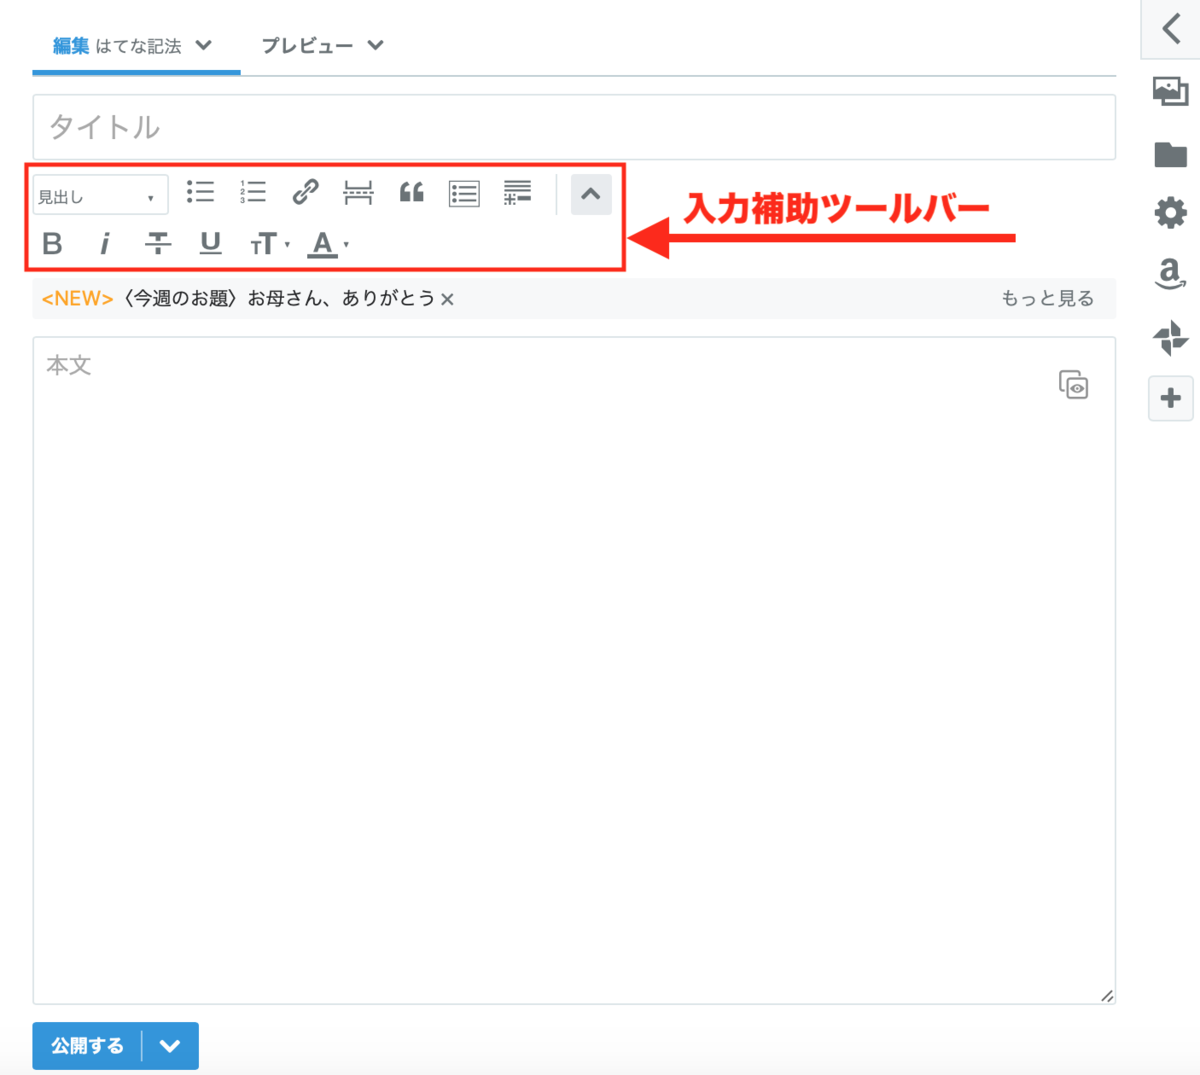Insert a bulleted list
This screenshot has height=1075, width=1200.
click(x=200, y=192)
